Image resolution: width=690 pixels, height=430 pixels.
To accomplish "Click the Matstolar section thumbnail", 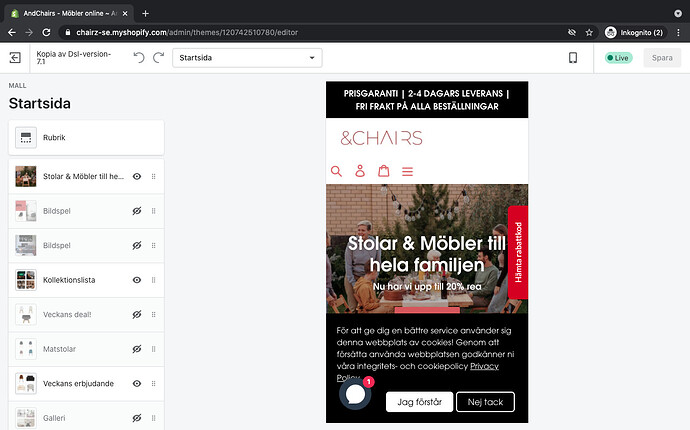I will click(x=26, y=349).
